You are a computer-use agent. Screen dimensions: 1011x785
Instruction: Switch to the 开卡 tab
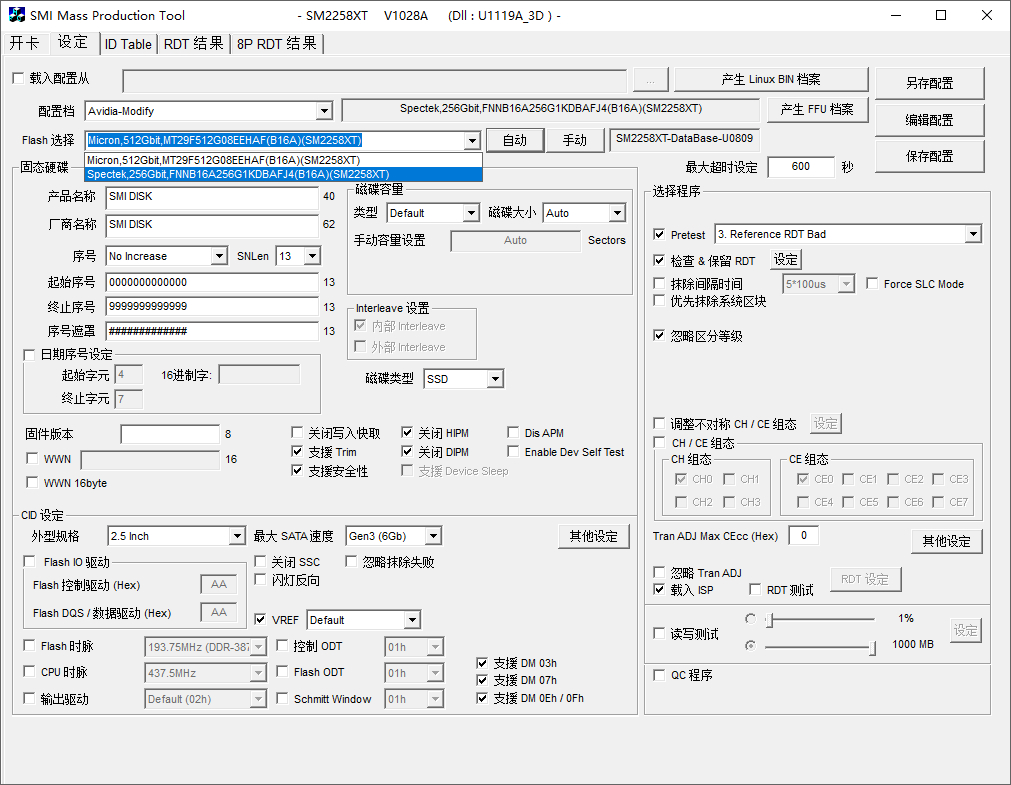coord(24,44)
